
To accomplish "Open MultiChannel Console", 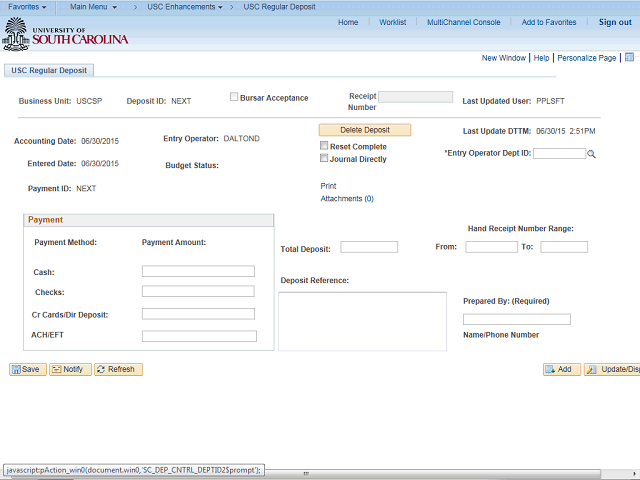I will [x=464, y=22].
